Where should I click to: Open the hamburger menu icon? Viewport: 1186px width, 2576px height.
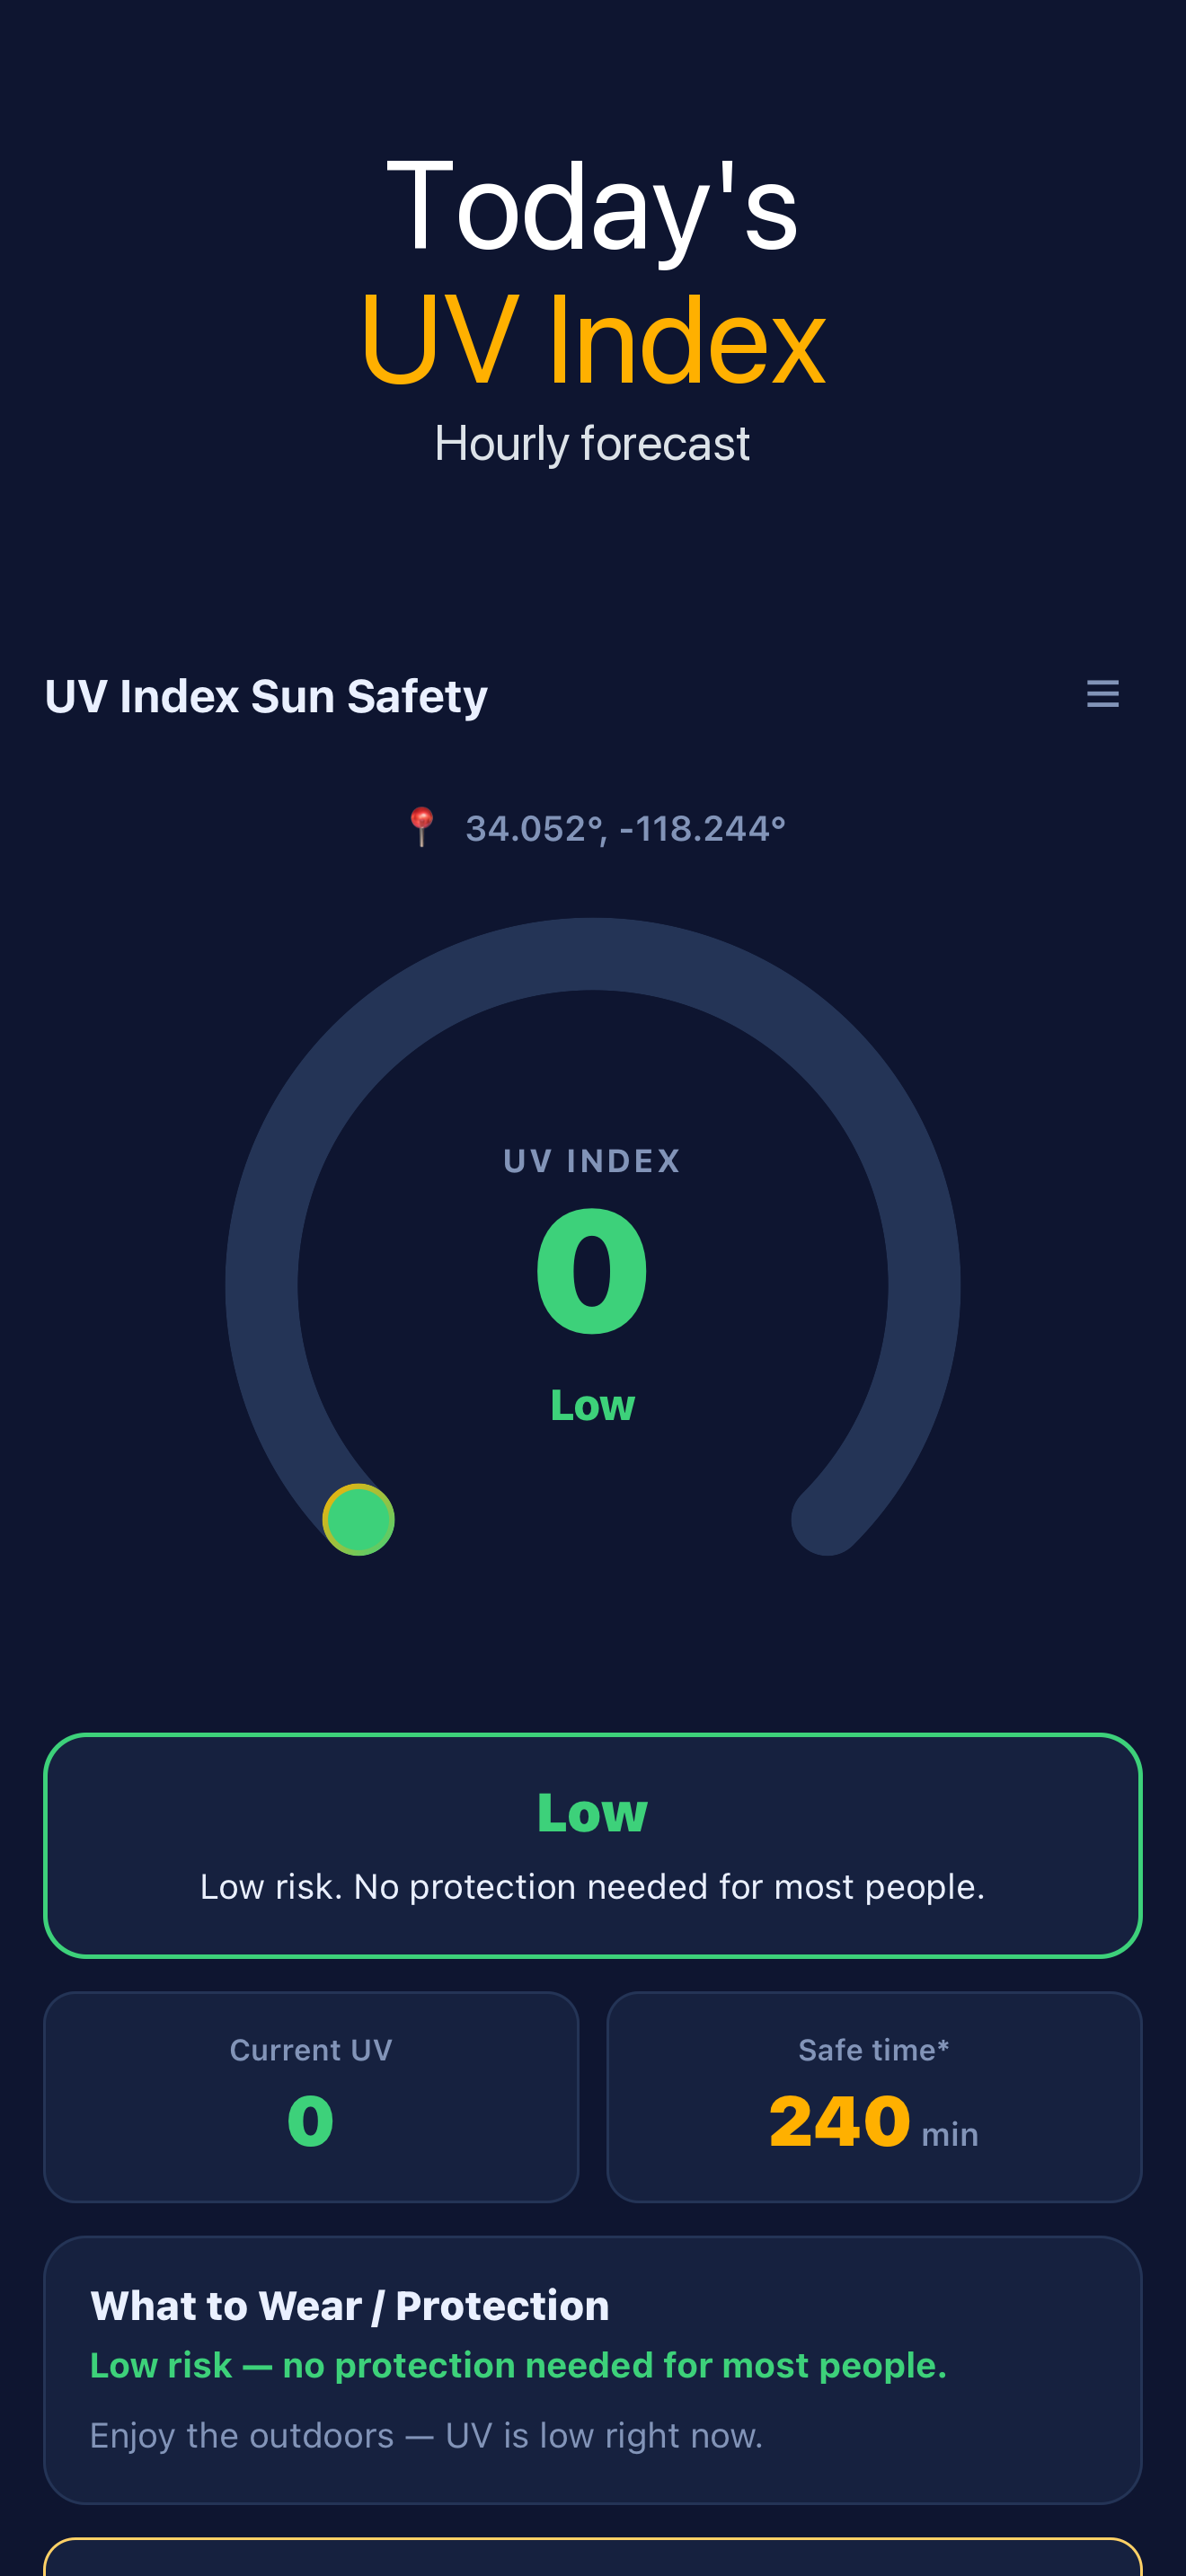(x=1102, y=694)
